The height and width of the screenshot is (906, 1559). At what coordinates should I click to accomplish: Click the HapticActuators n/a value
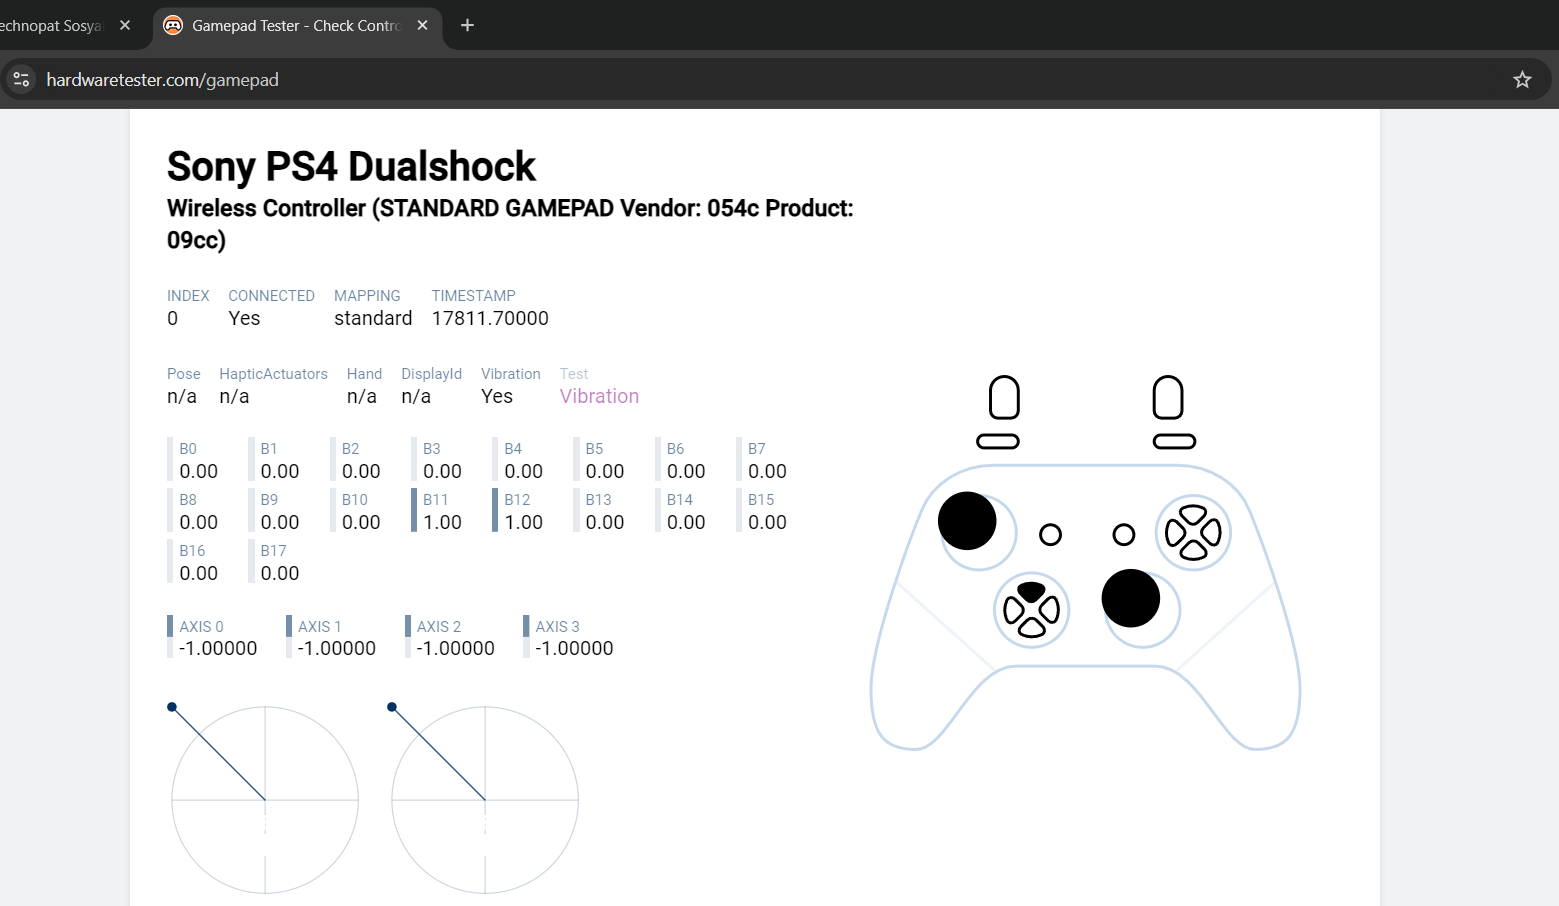(x=234, y=396)
